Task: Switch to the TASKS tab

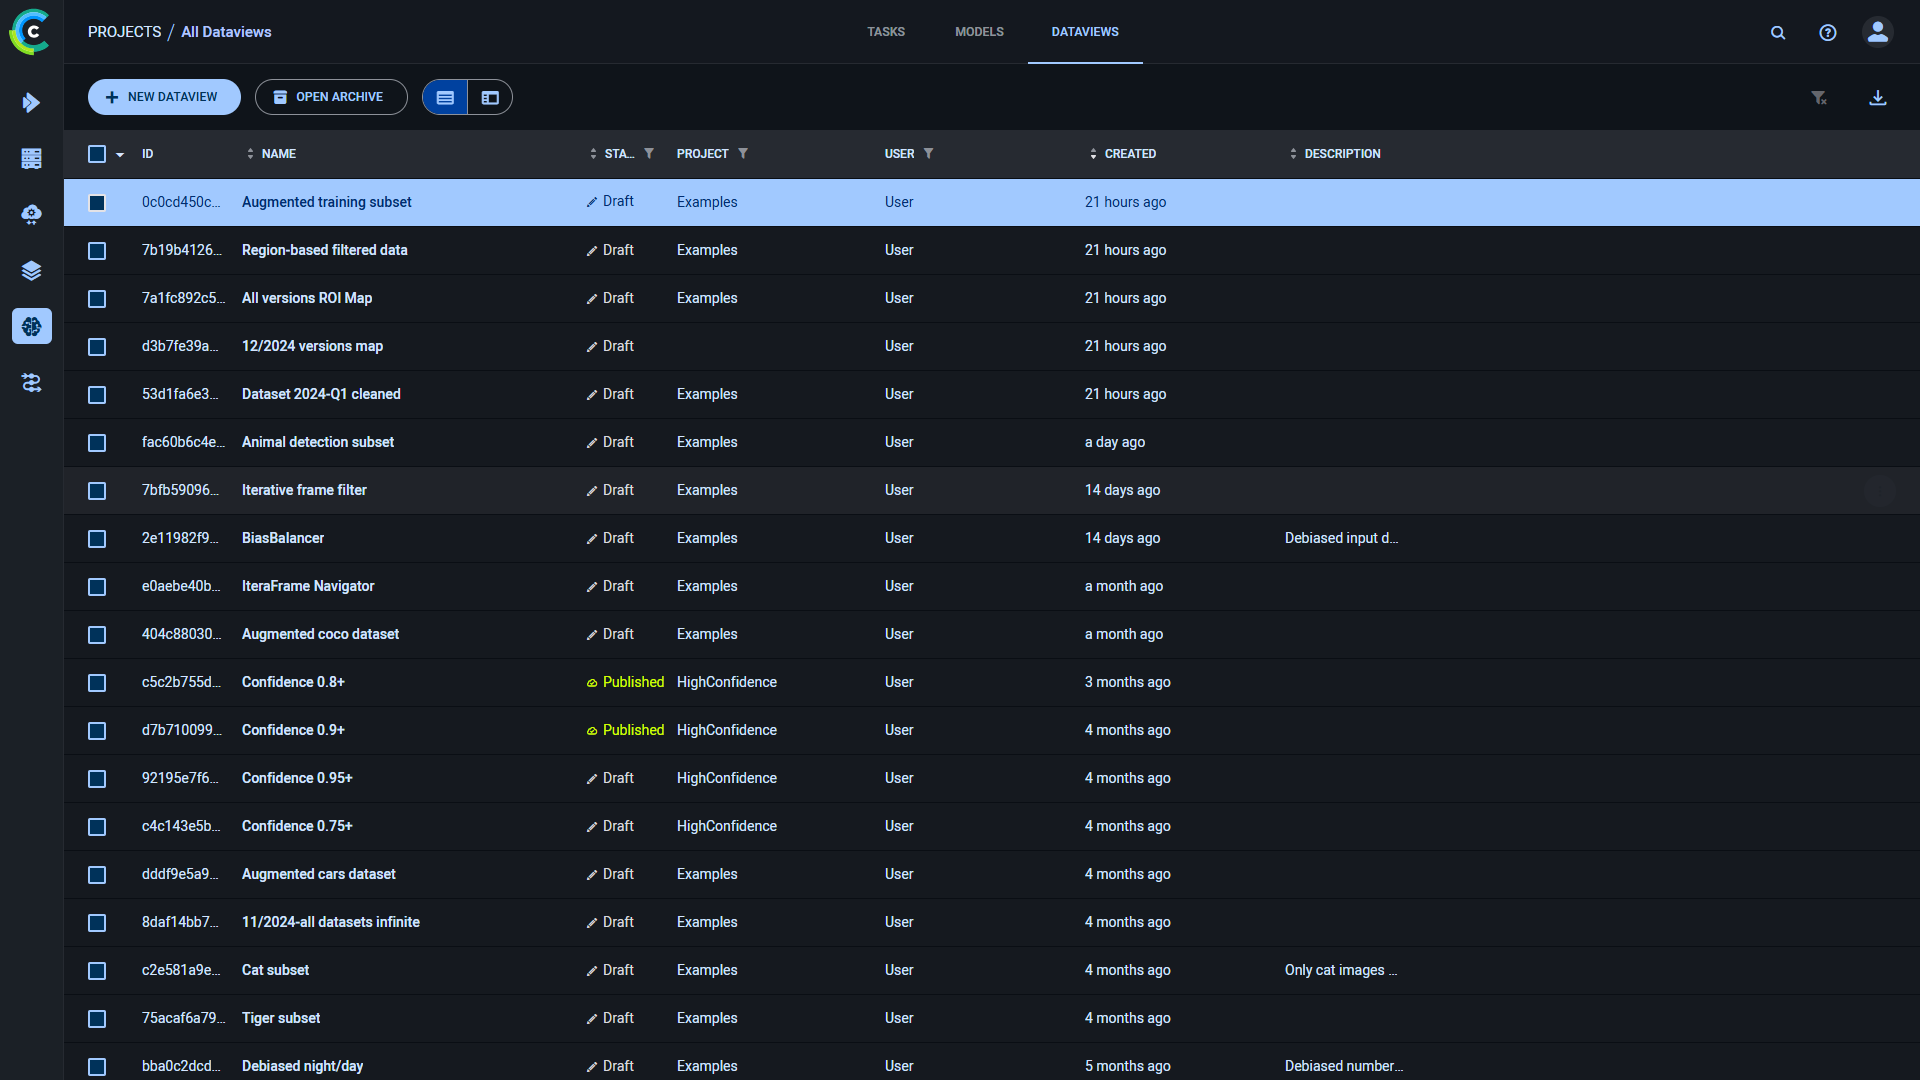Action: tap(884, 32)
